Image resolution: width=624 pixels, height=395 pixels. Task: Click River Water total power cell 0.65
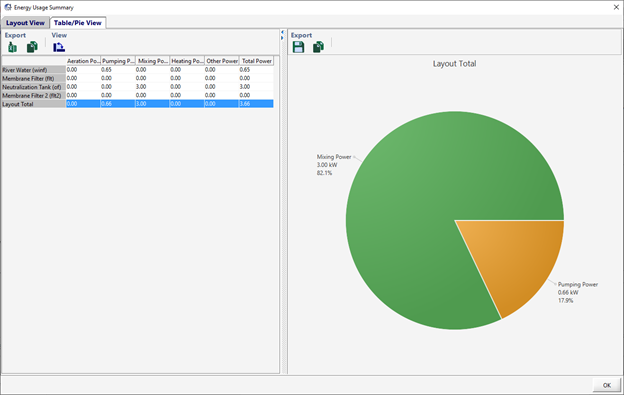click(256, 70)
